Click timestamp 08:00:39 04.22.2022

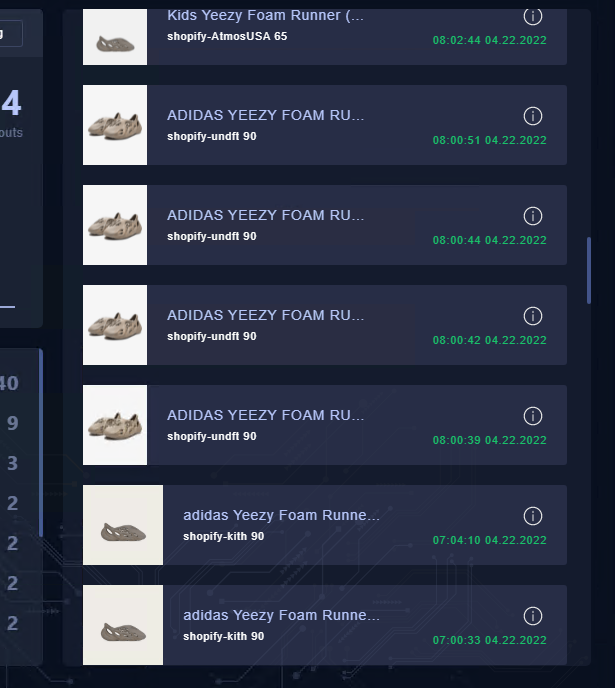[x=490, y=441]
